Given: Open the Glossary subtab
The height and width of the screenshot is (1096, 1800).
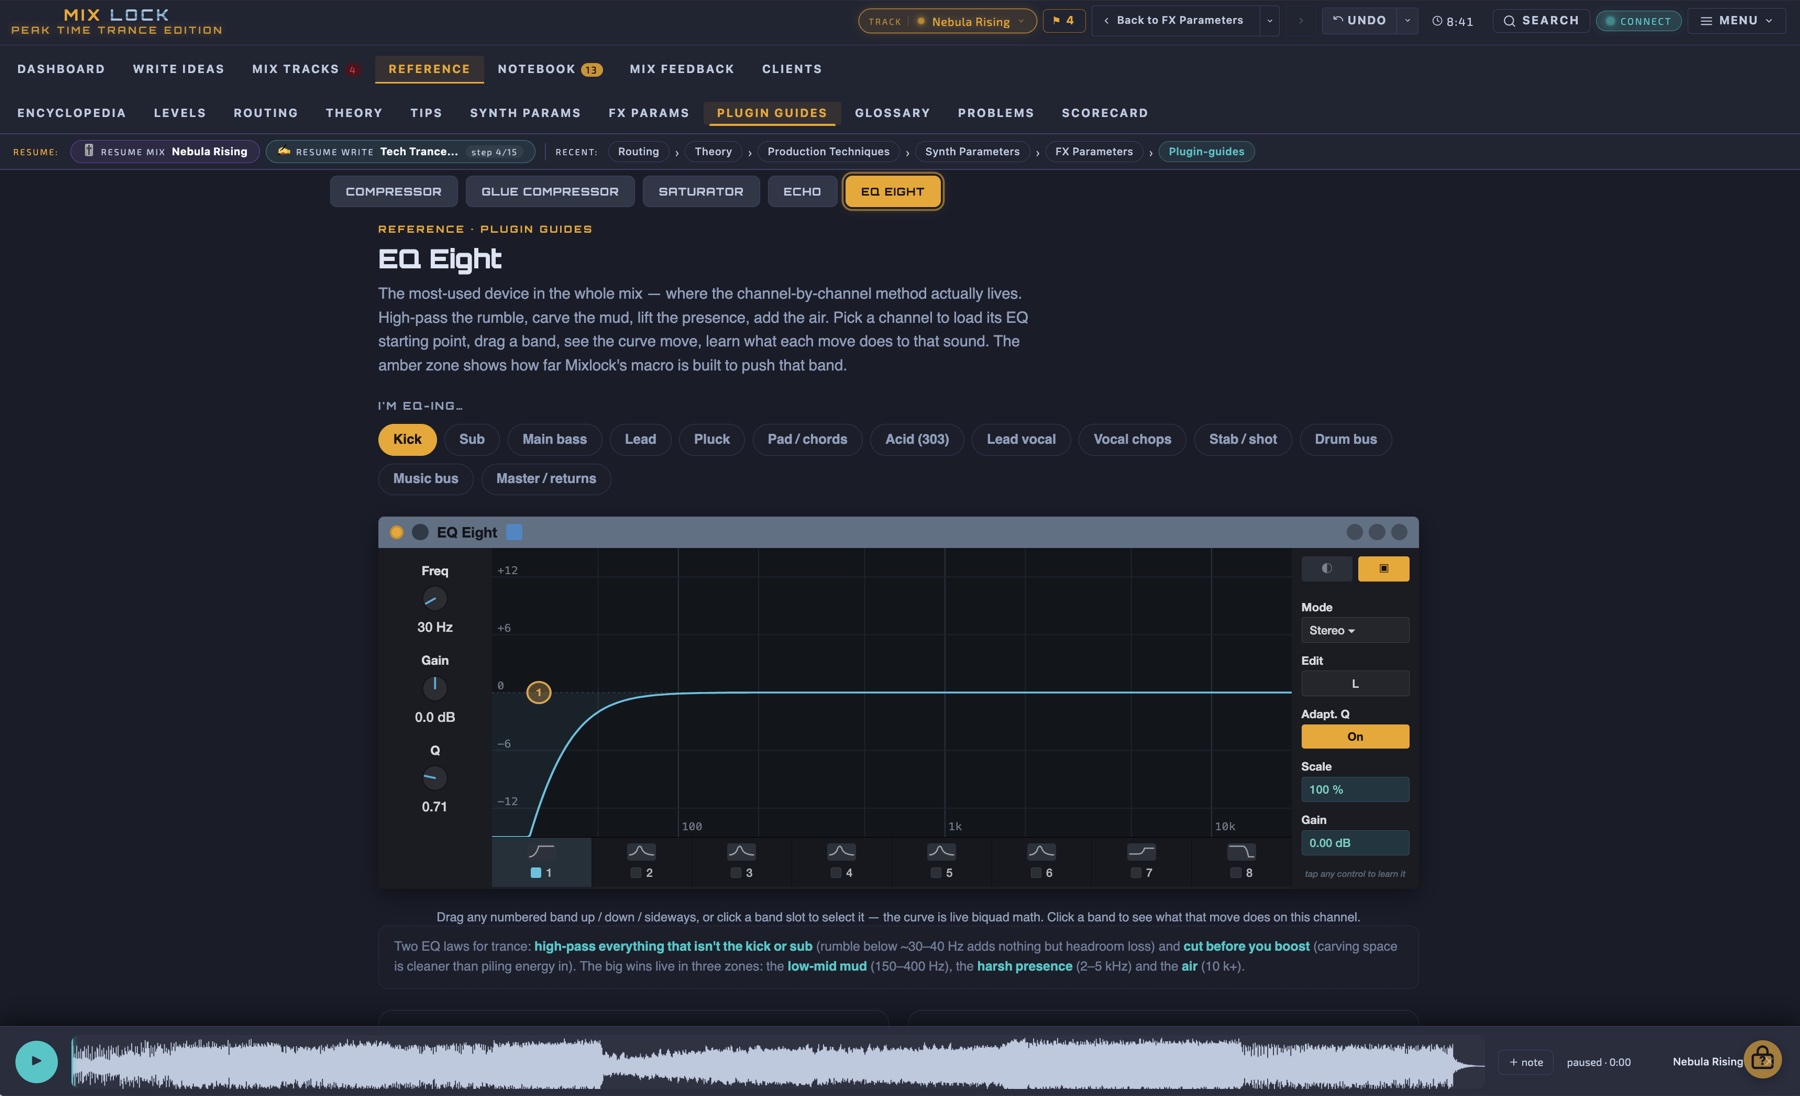Looking at the screenshot, I should 892,113.
